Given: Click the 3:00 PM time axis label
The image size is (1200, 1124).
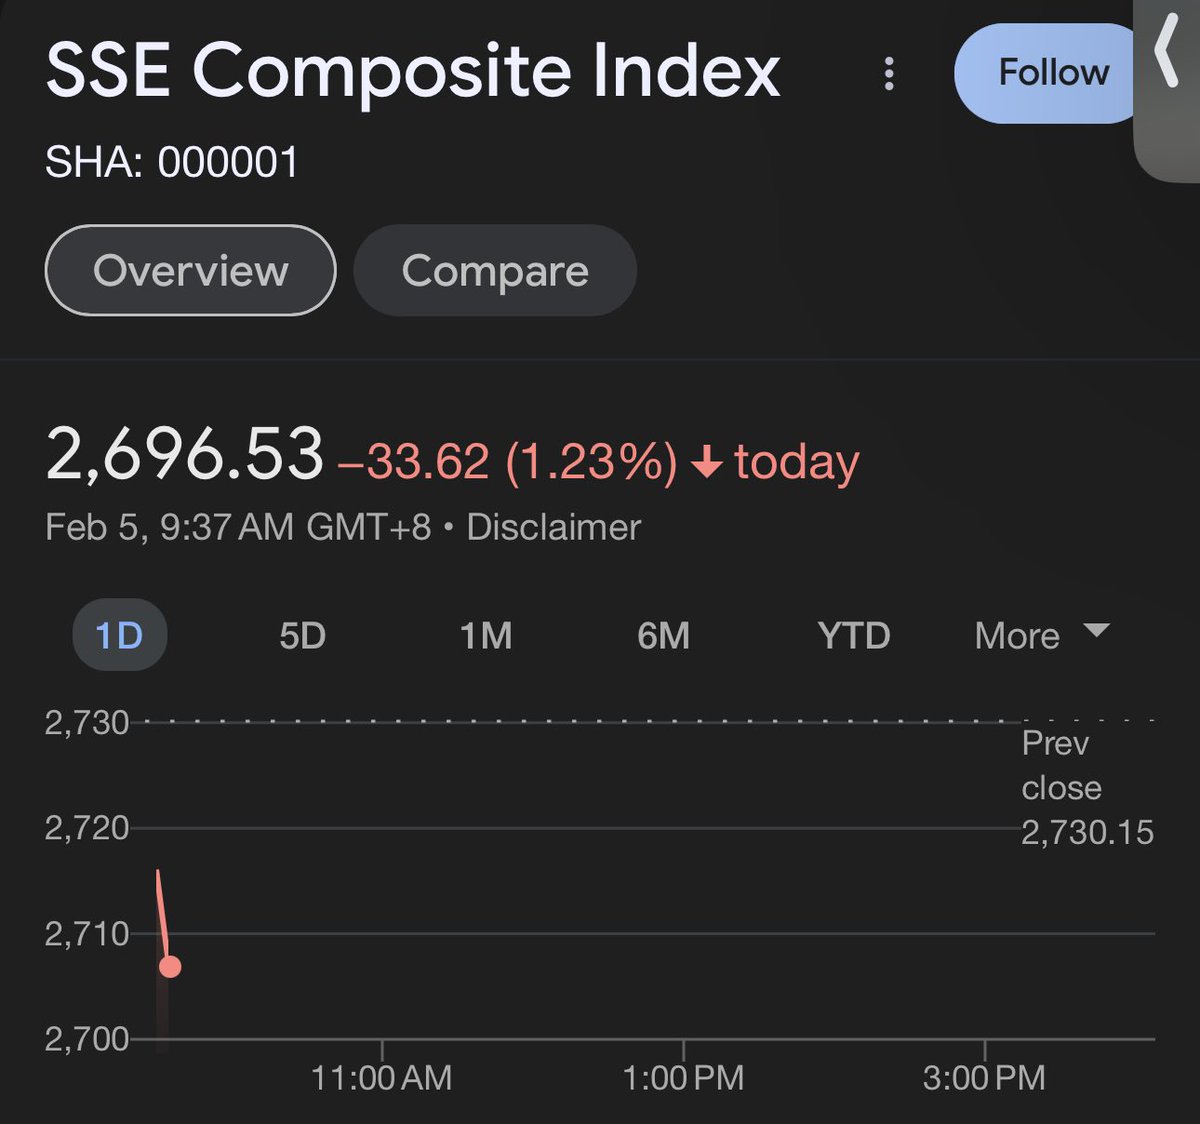Looking at the screenshot, I should (x=984, y=1078).
